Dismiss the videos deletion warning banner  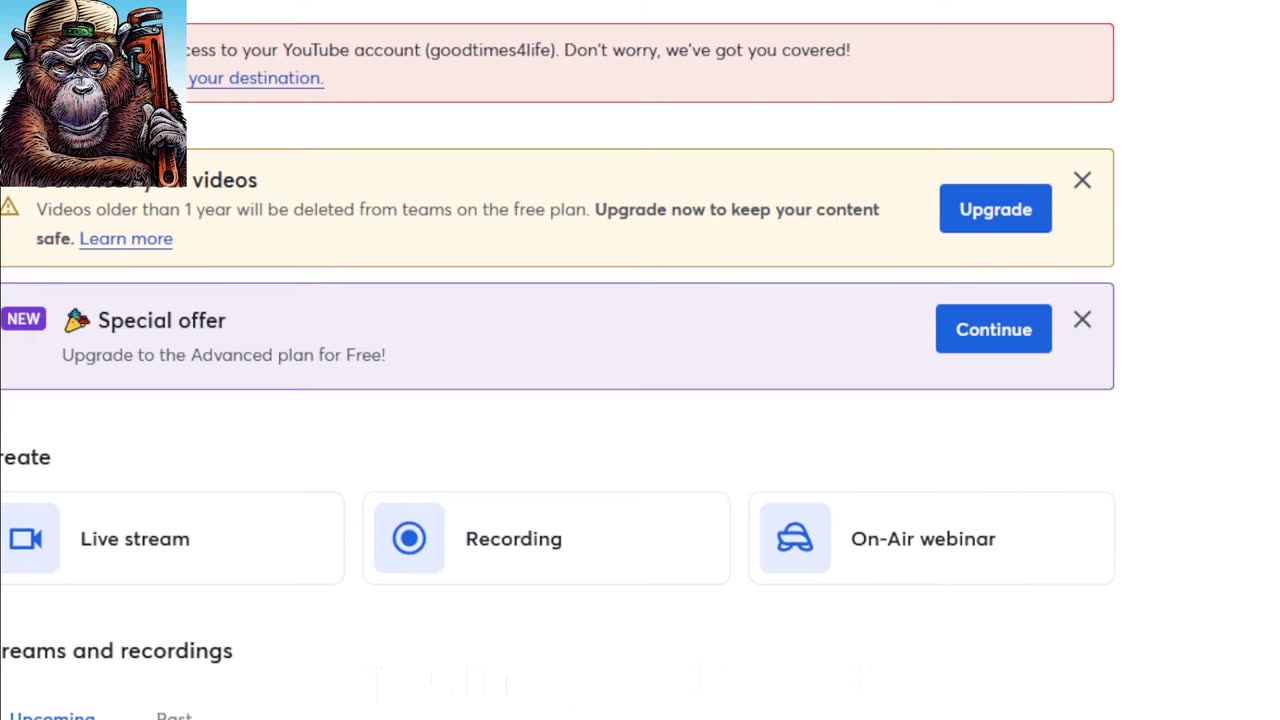[1082, 181]
